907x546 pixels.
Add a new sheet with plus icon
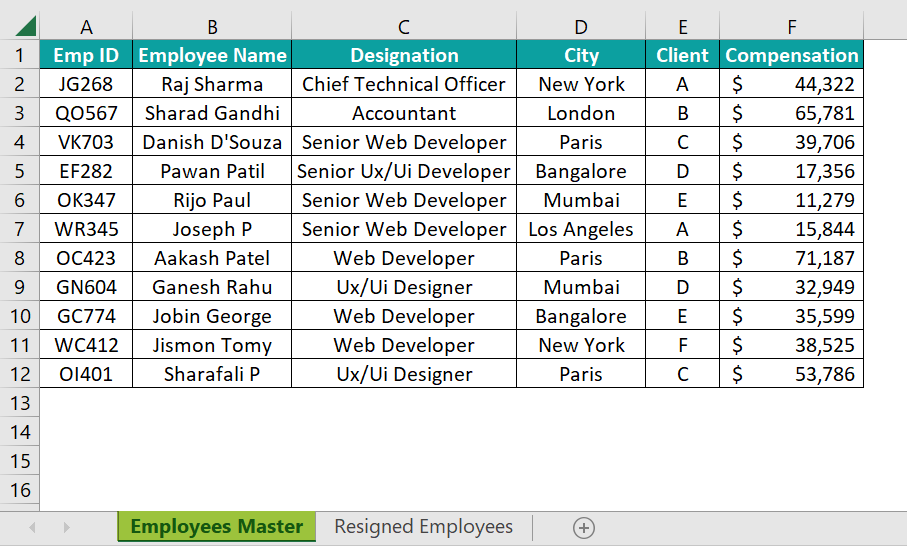(x=584, y=527)
